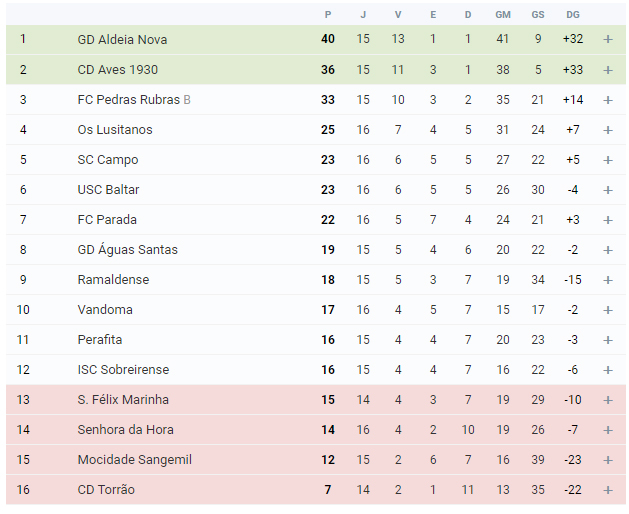
Task: Expand Mocidade Sangemil row details
Action: (608, 460)
